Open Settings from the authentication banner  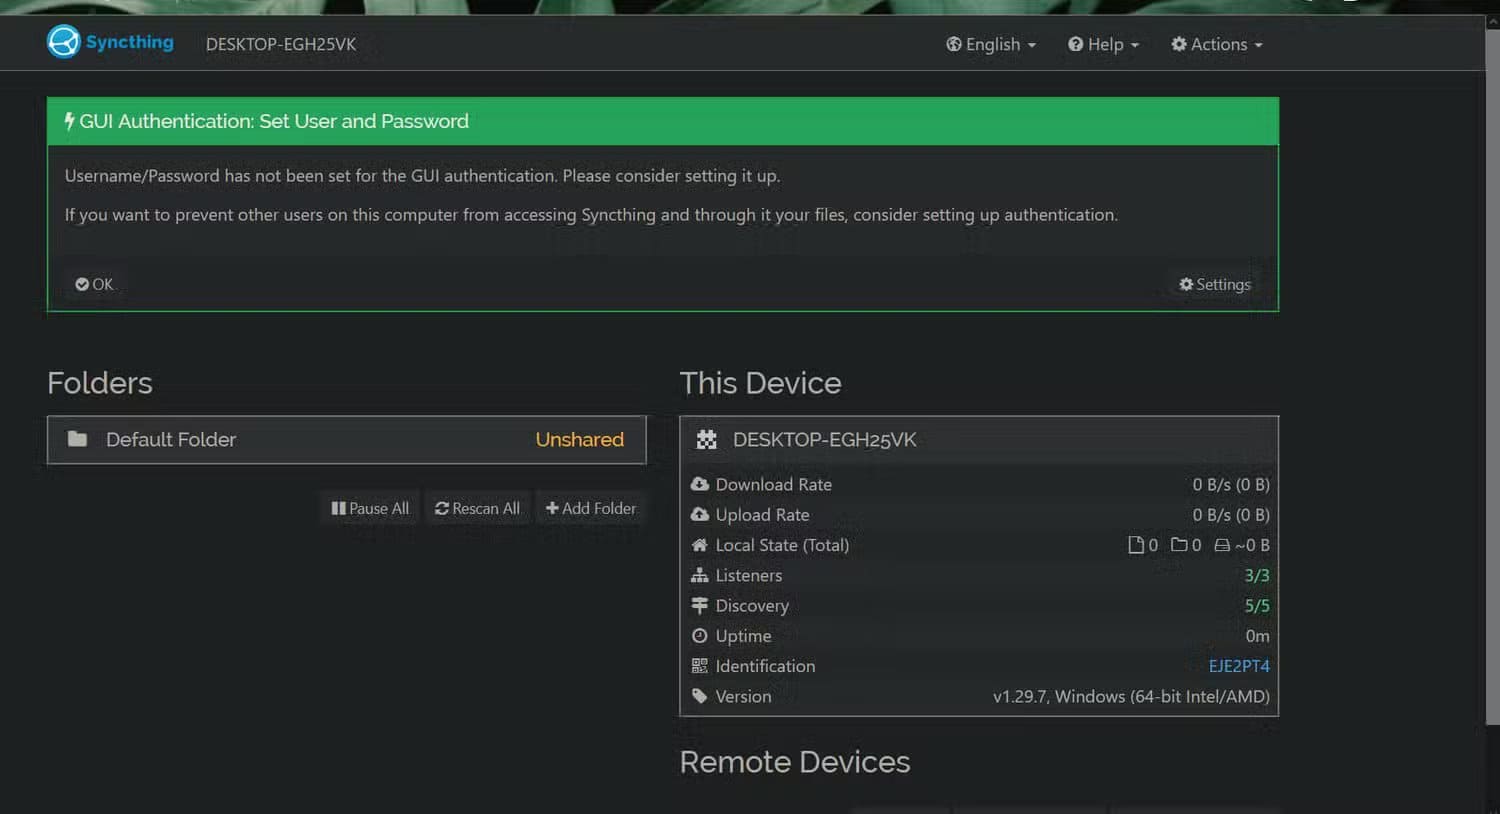[1214, 284]
